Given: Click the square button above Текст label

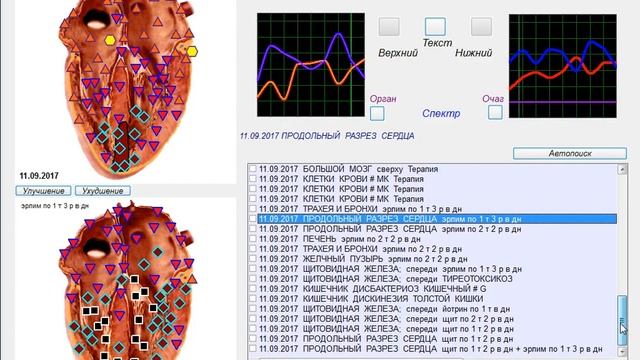Looking at the screenshot, I should pyautogui.click(x=435, y=27).
